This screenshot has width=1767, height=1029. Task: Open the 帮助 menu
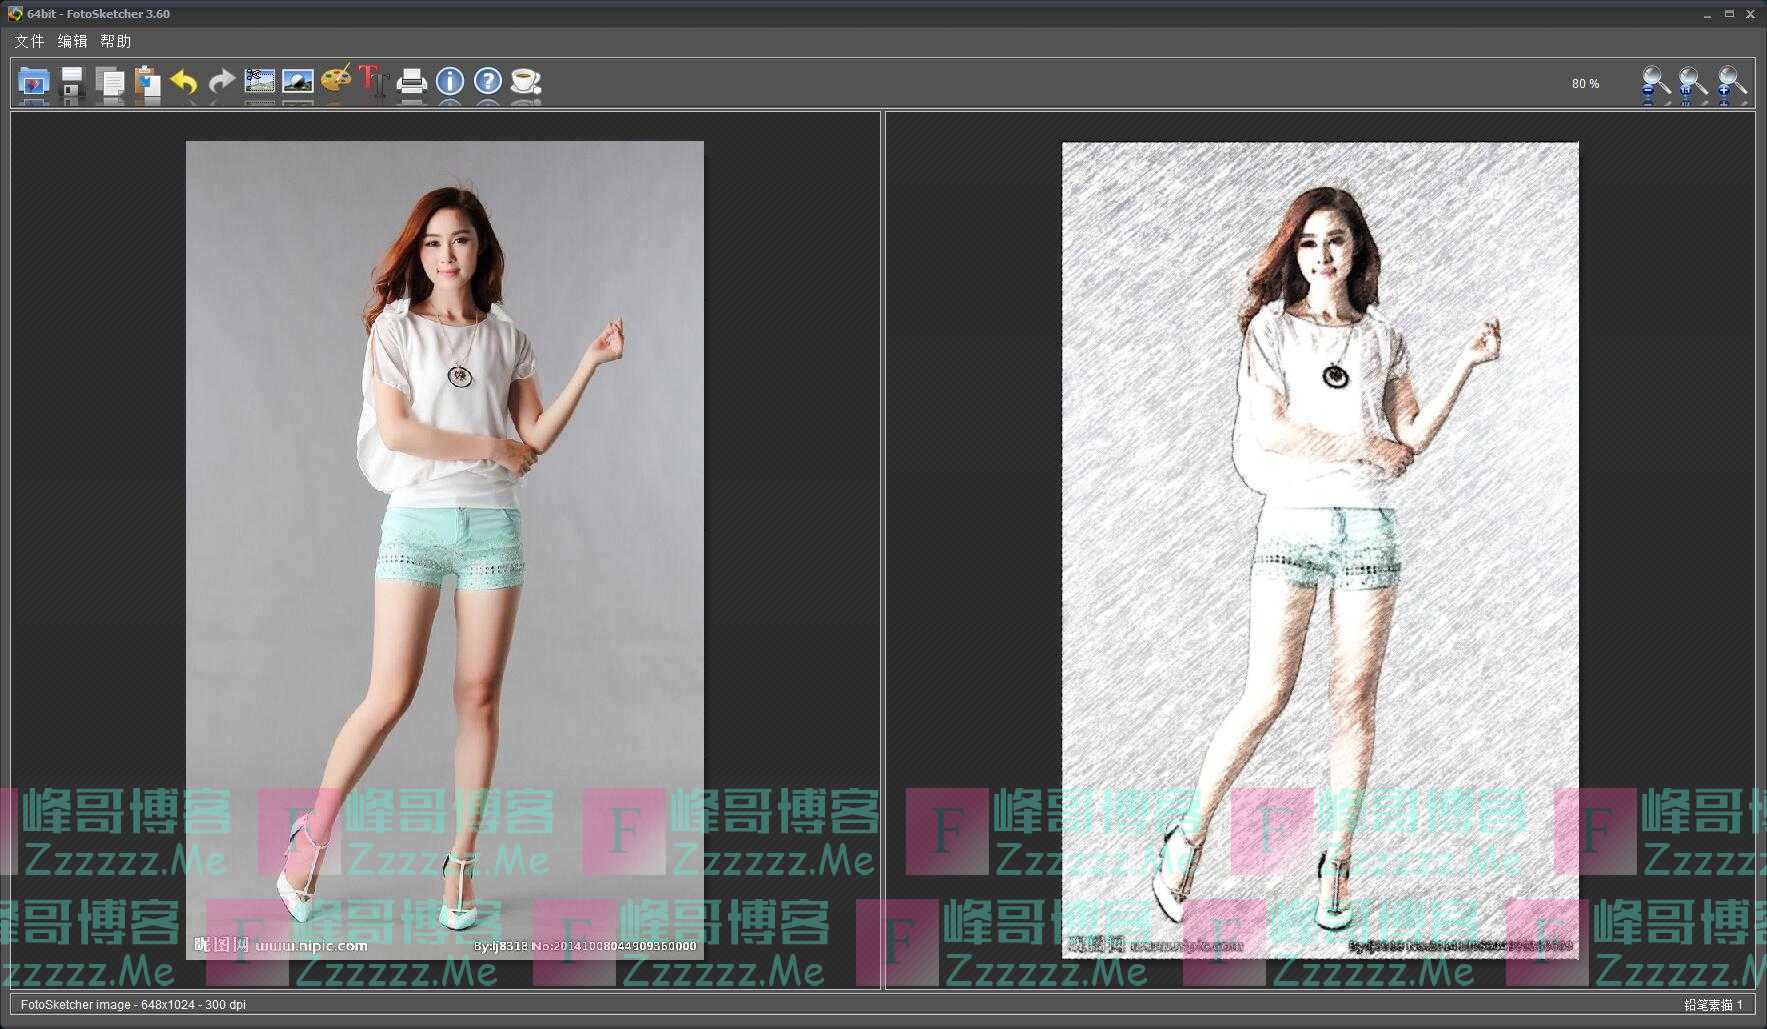tap(116, 41)
